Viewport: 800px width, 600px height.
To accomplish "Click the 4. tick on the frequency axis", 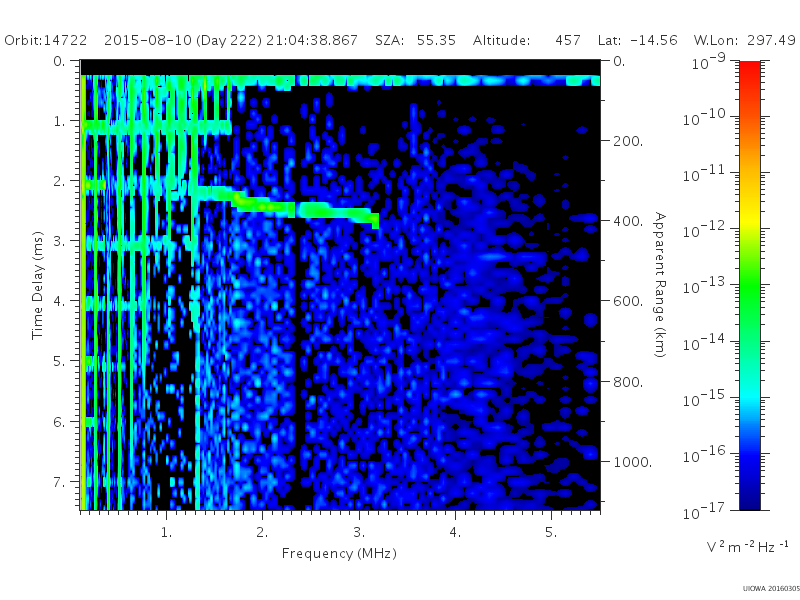I will pos(455,533).
